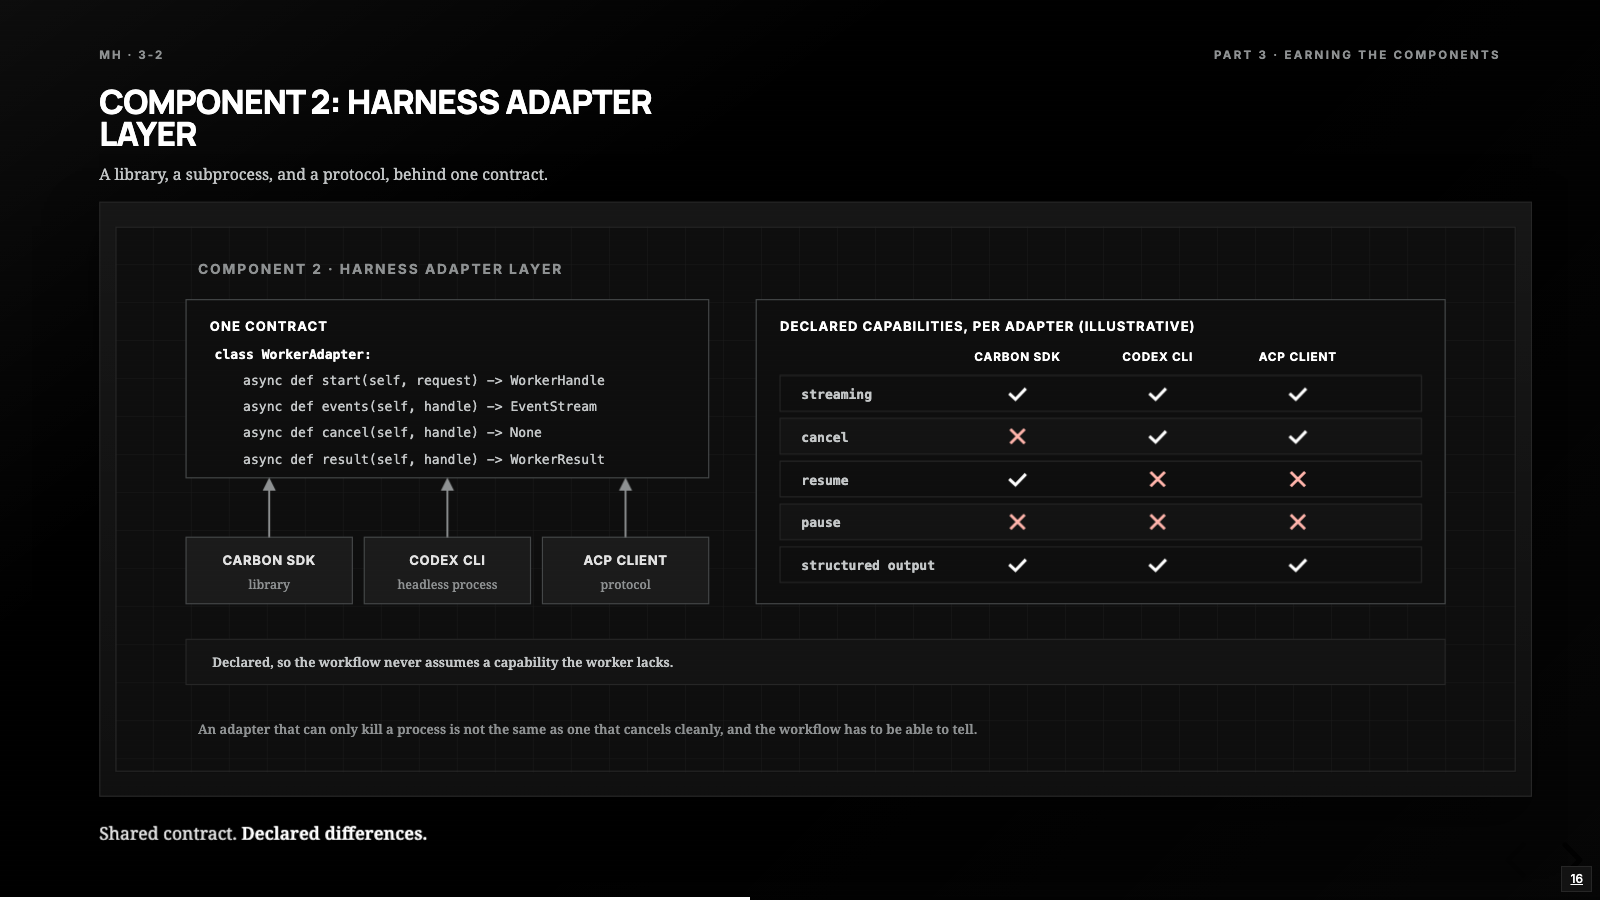The width and height of the screenshot is (1600, 900).
Task: Click the cancel checkmark under CODEX CLI
Action: click(1157, 437)
